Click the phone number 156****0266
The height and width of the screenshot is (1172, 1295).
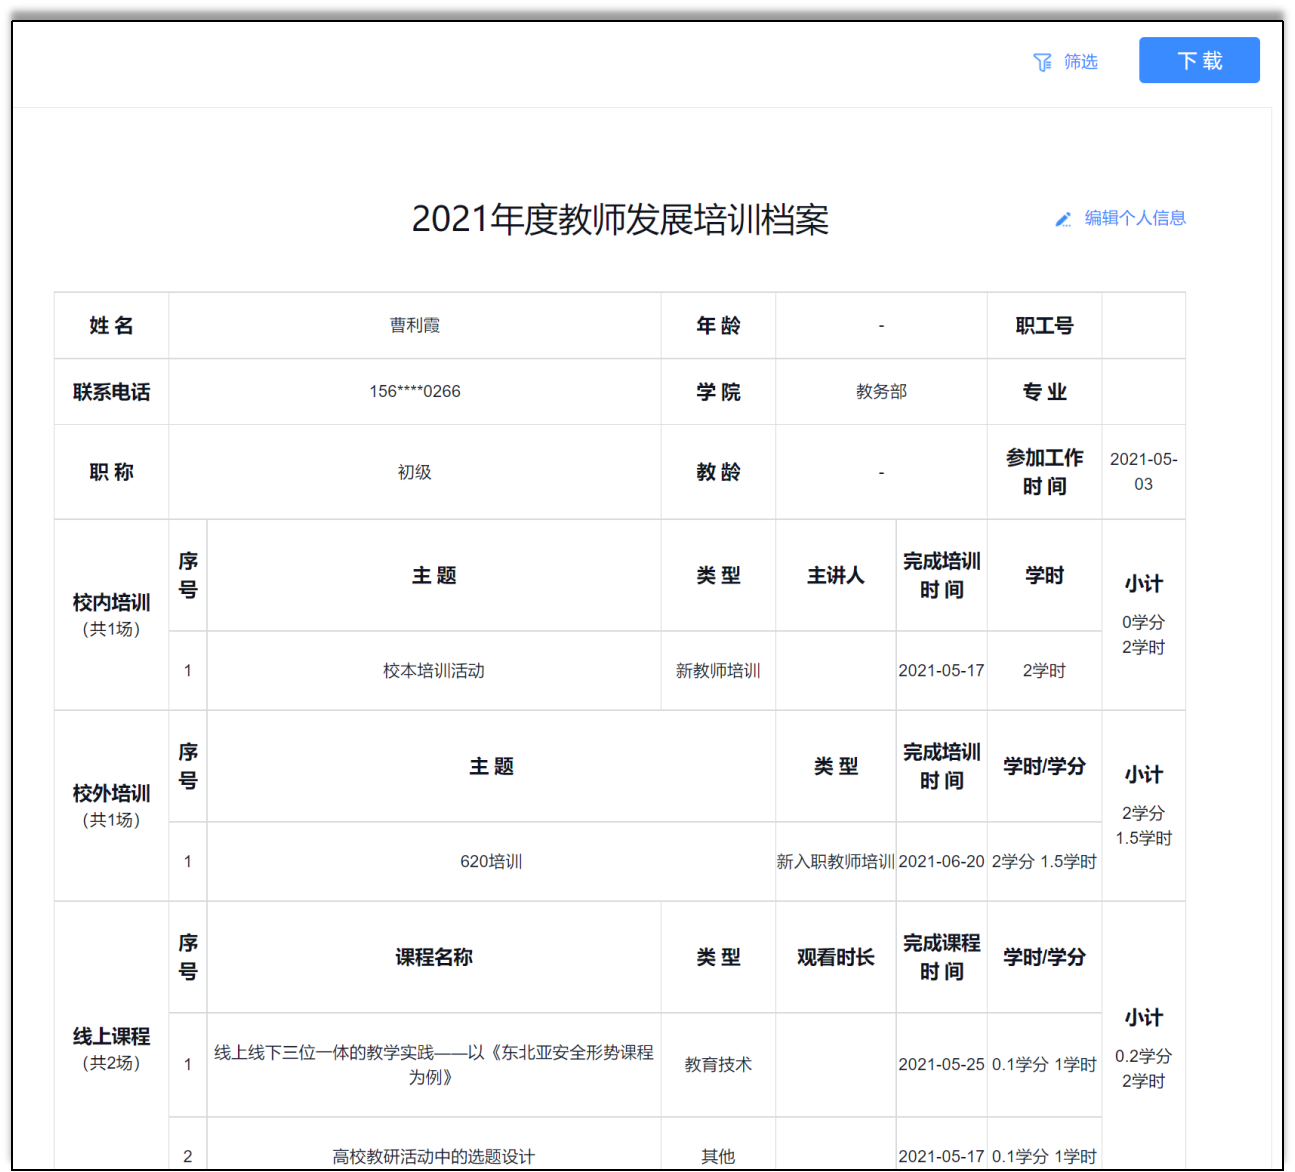pos(414,391)
